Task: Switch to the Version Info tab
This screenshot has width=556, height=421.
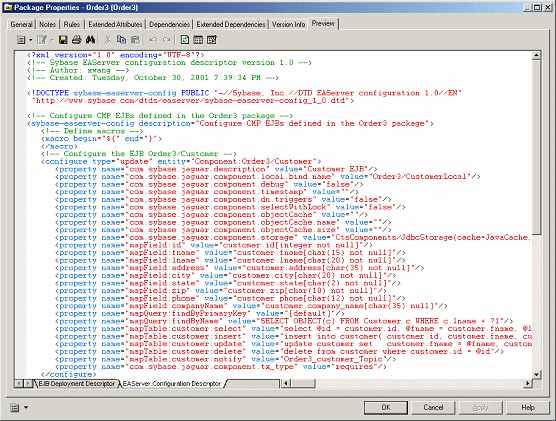Action: 288,24
